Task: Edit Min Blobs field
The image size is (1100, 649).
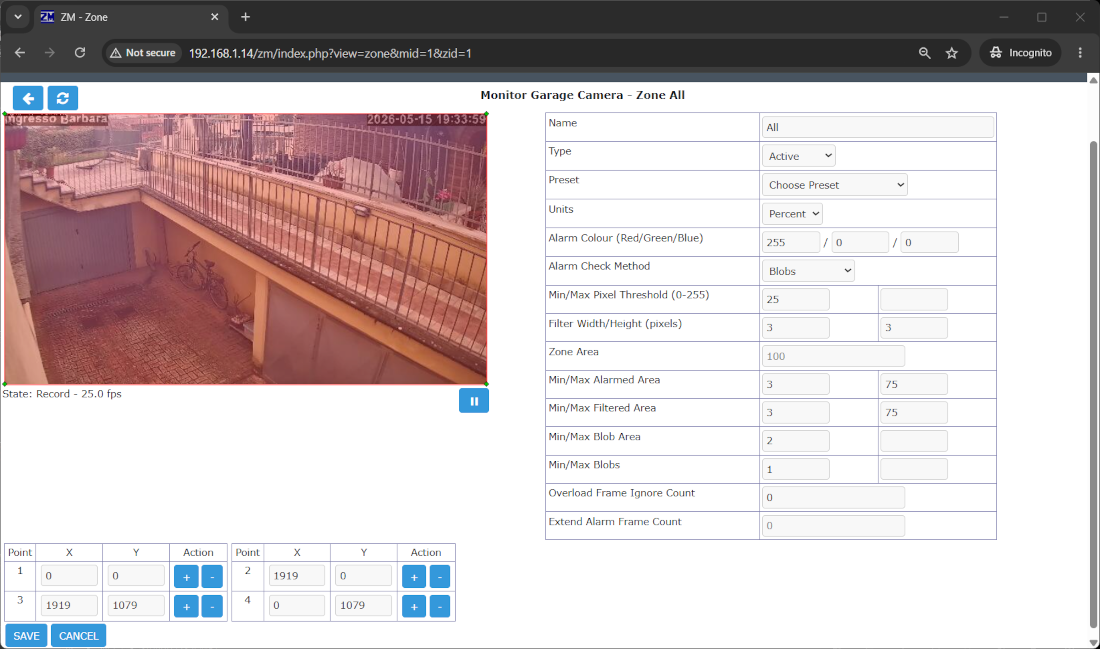Action: point(796,469)
